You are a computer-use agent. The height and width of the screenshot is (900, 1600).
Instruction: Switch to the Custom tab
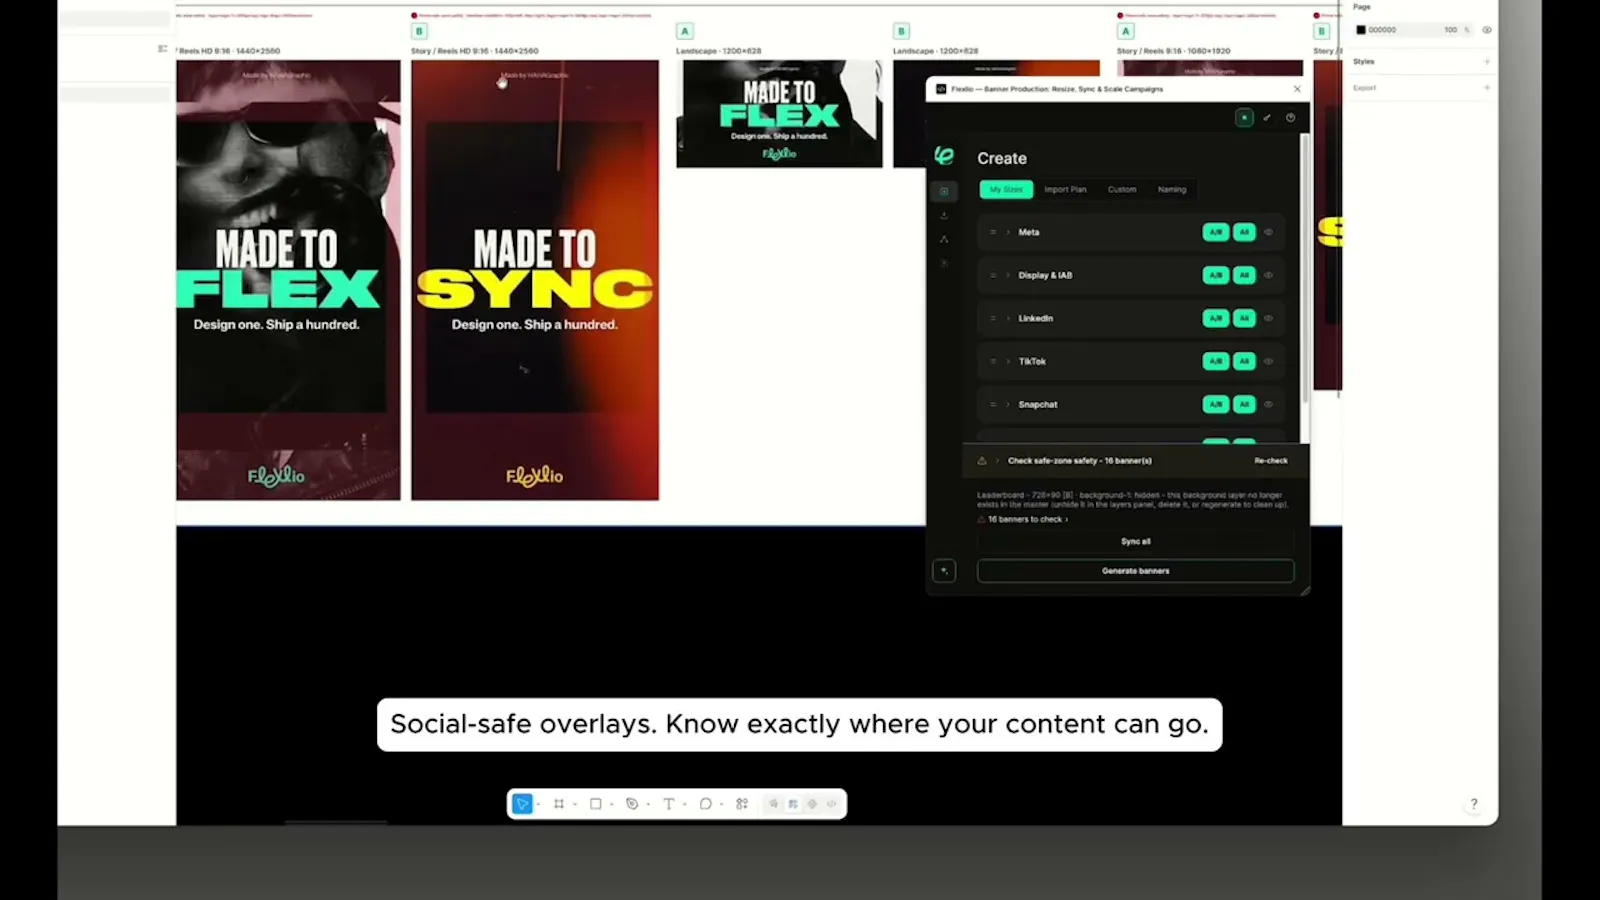click(1122, 189)
